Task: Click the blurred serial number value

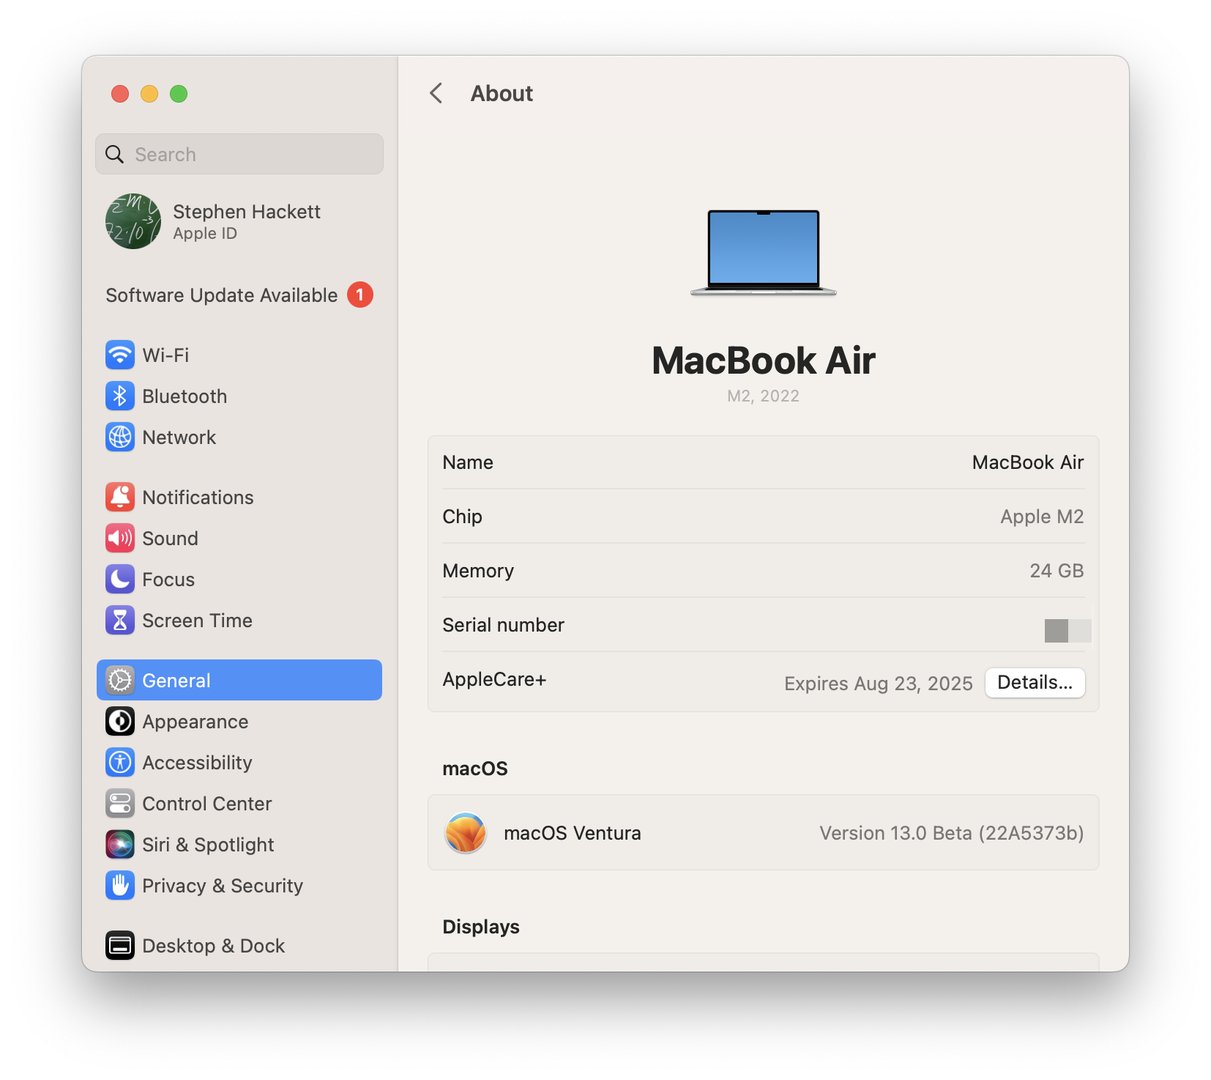Action: tap(1068, 630)
